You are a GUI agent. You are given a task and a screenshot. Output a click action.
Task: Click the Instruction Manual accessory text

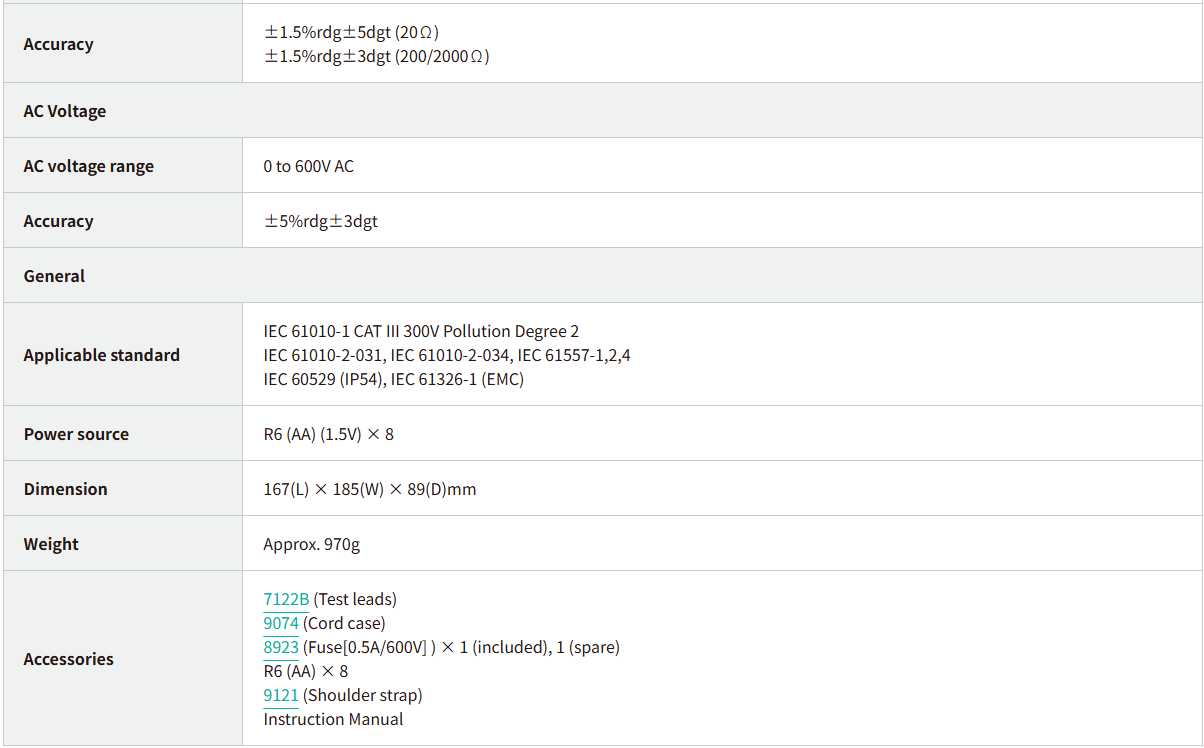(x=333, y=719)
